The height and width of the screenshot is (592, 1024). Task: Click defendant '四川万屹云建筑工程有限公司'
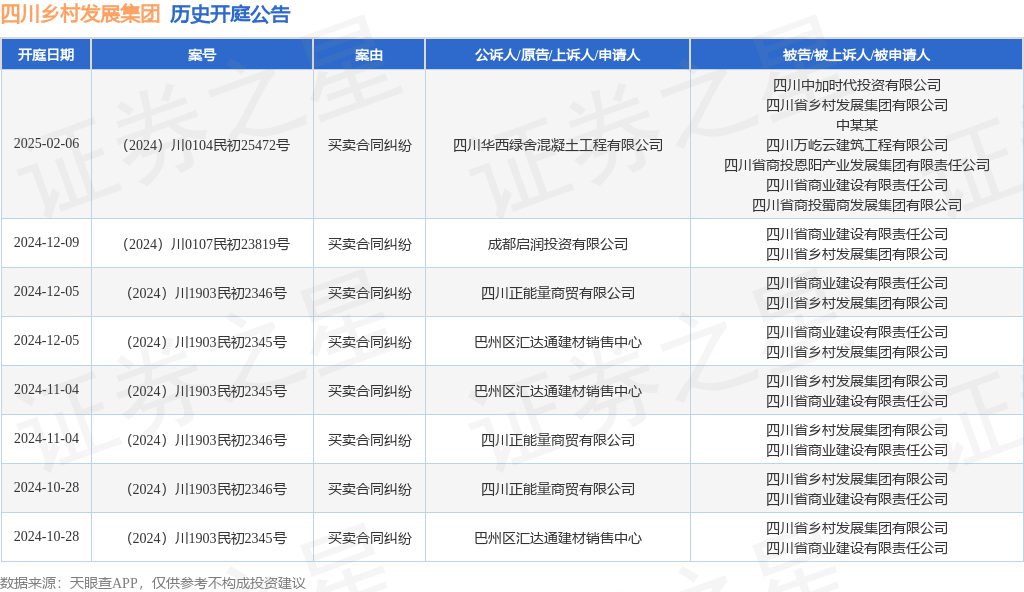(x=857, y=145)
